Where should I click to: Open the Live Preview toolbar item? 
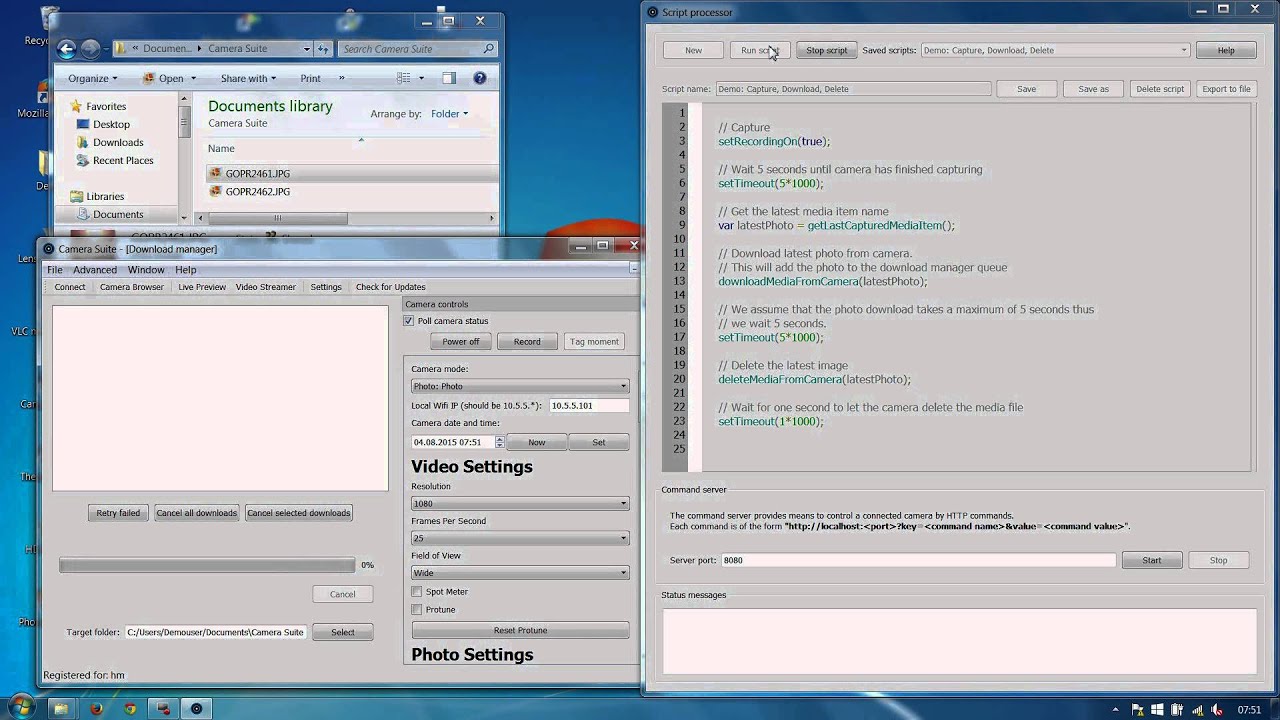coord(202,287)
